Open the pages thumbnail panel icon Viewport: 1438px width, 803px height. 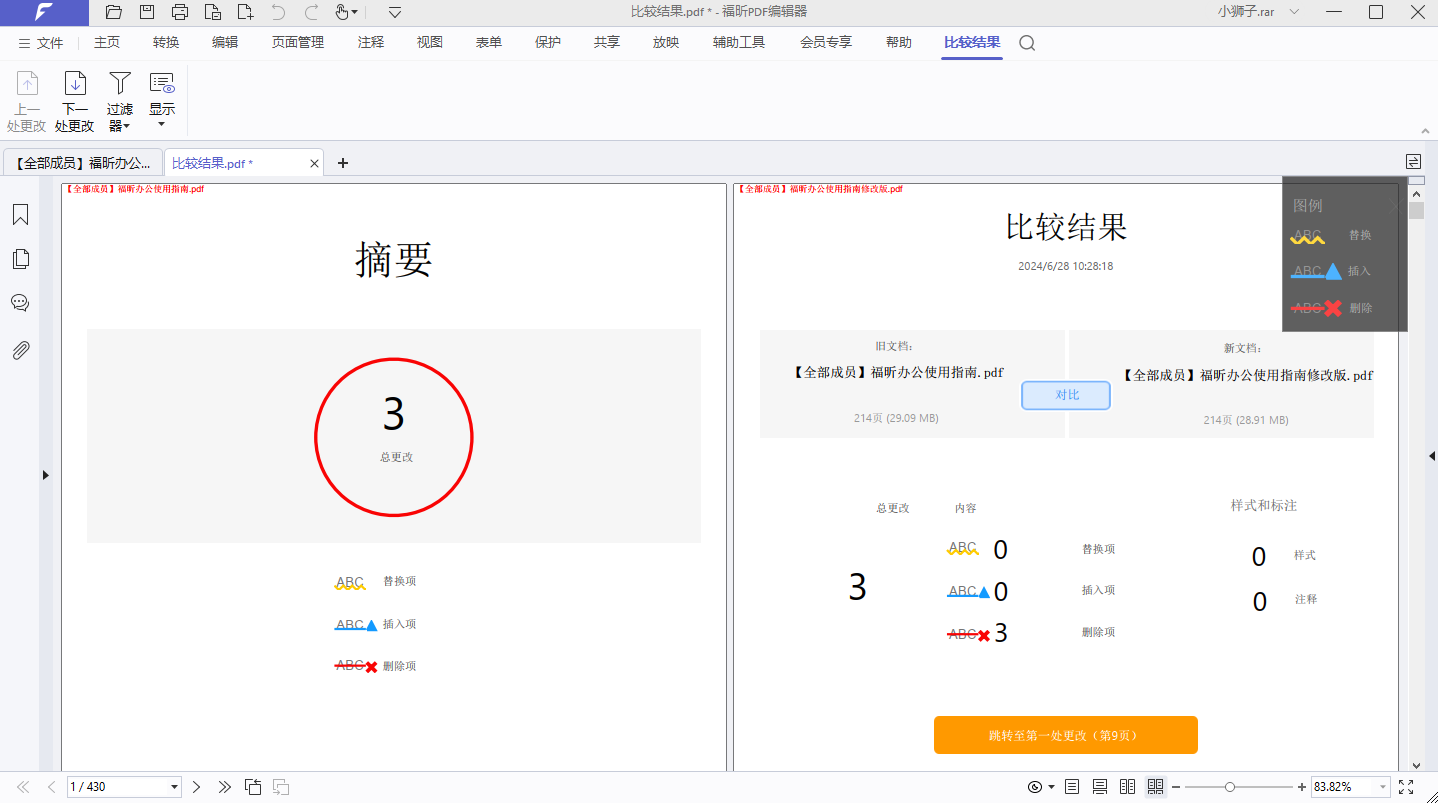click(x=20, y=259)
